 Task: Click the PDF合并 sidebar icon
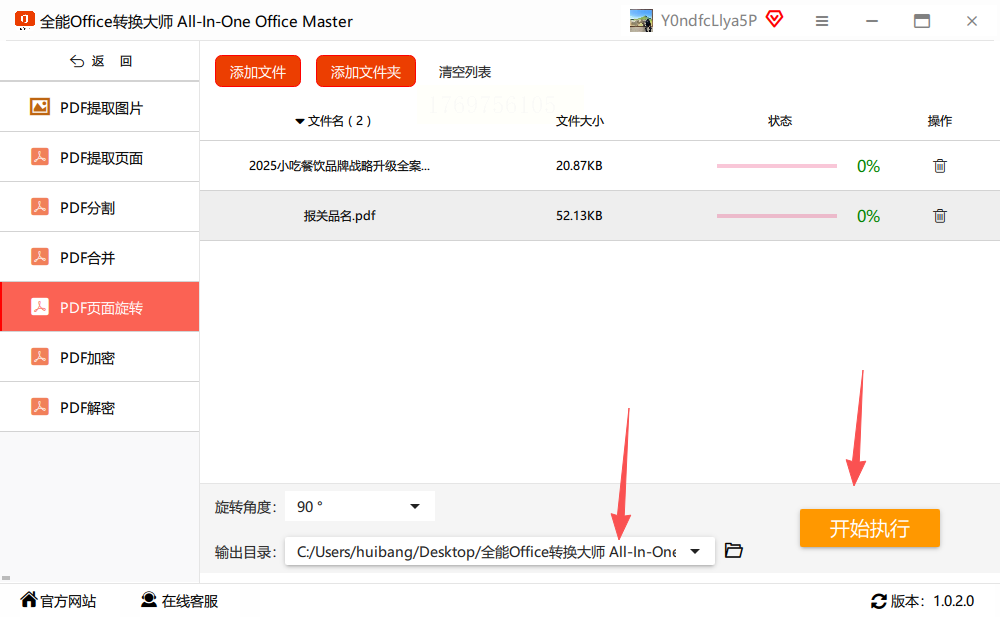point(40,256)
